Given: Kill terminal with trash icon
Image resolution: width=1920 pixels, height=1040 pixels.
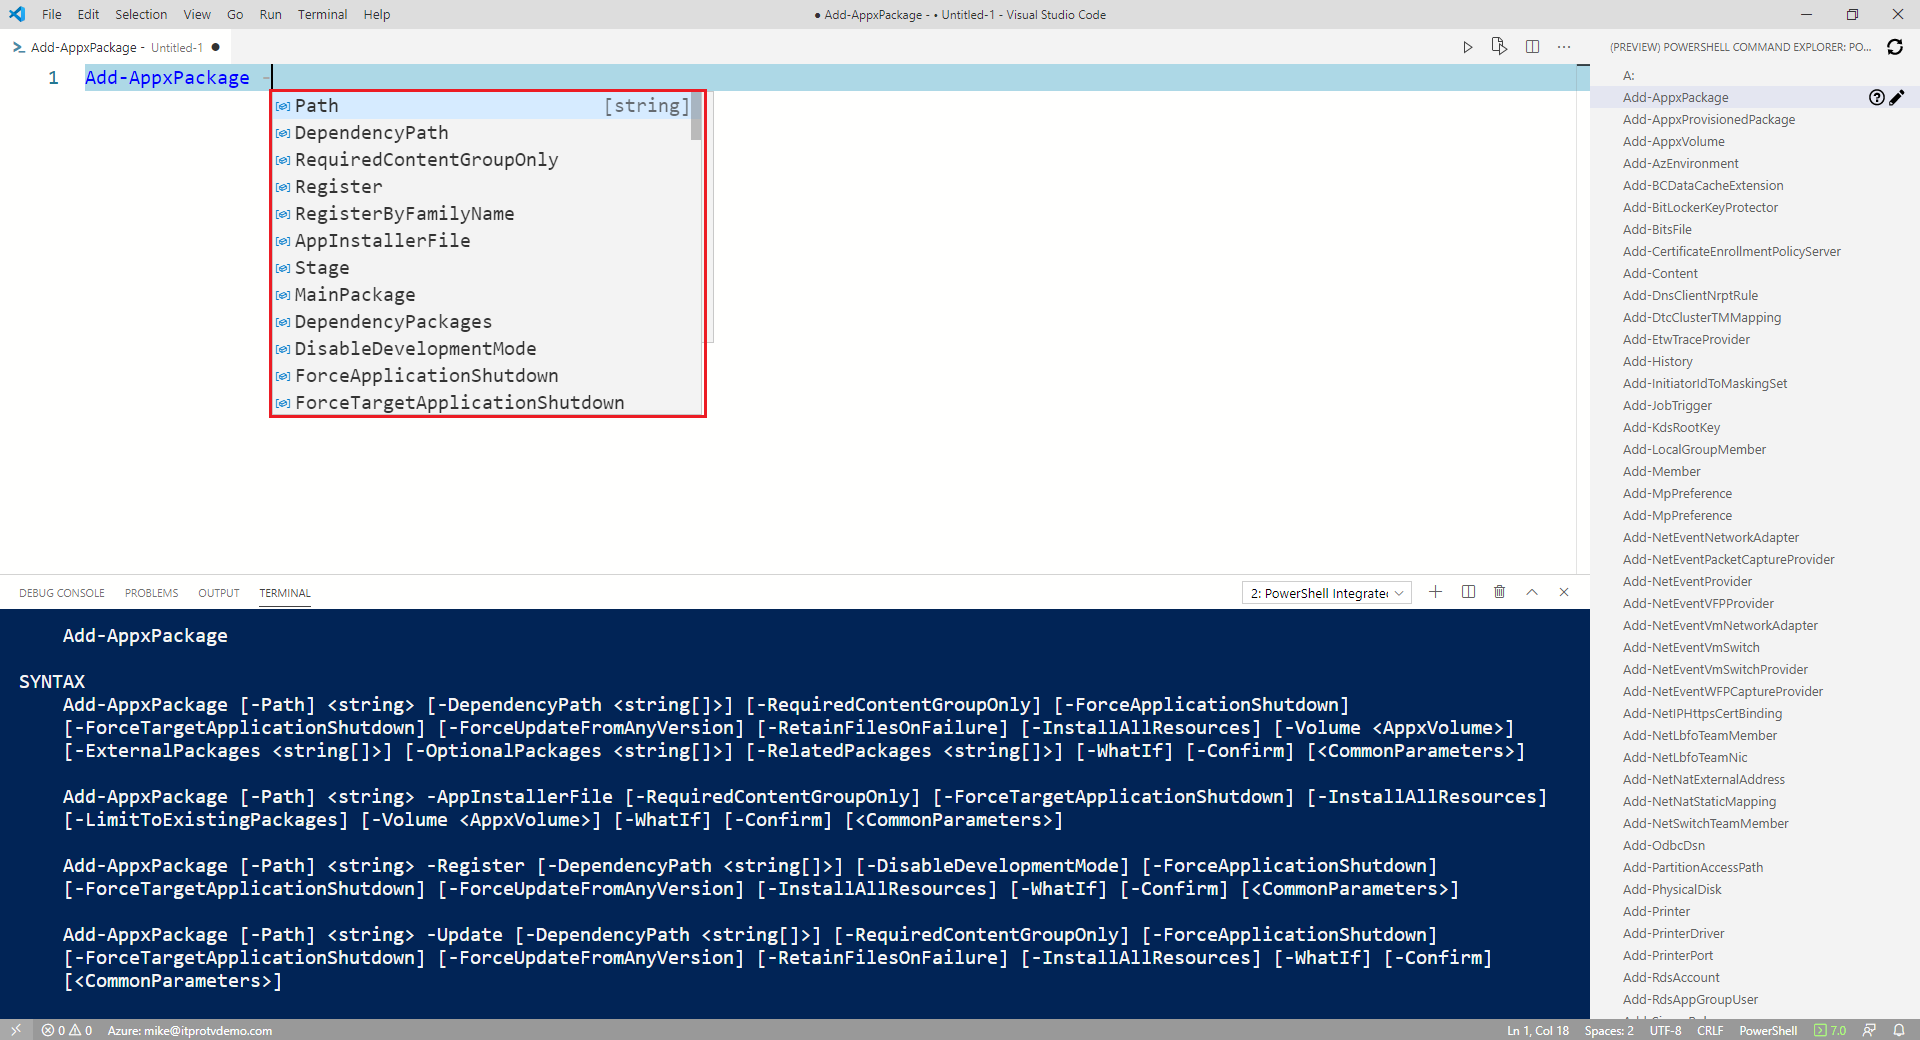Looking at the screenshot, I should (x=1499, y=592).
